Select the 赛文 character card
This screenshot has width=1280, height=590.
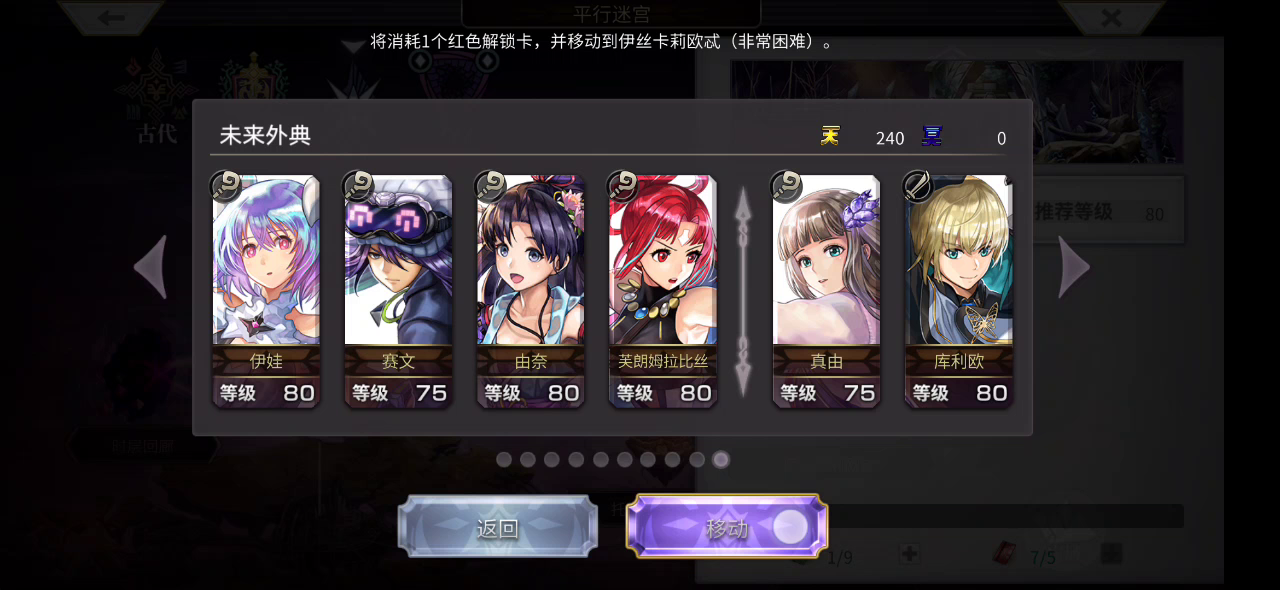tap(398, 291)
